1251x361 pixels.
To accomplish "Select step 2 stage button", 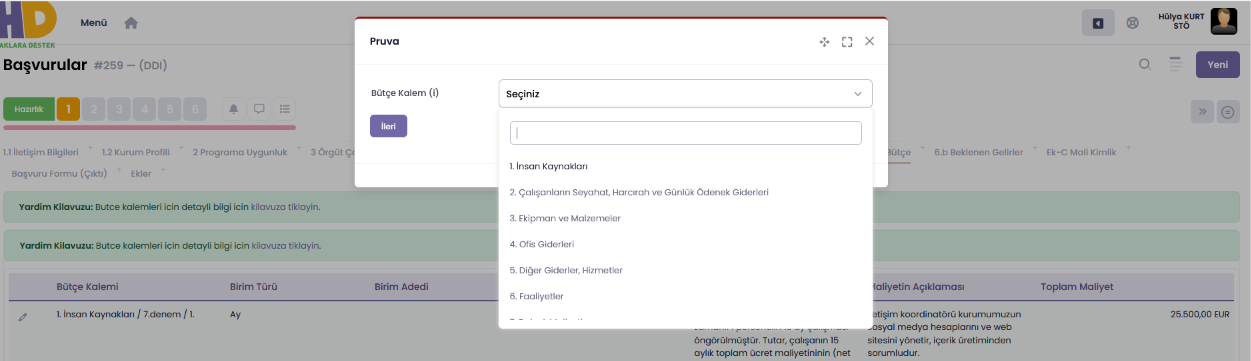I will point(94,109).
